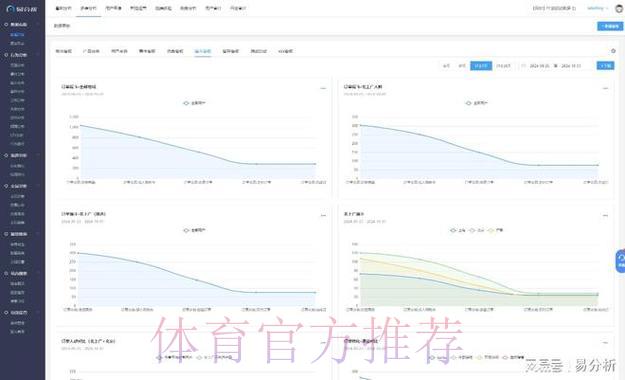Click the underlined active dashboard sub-tab
This screenshot has width=625, height=380.
(202, 51)
